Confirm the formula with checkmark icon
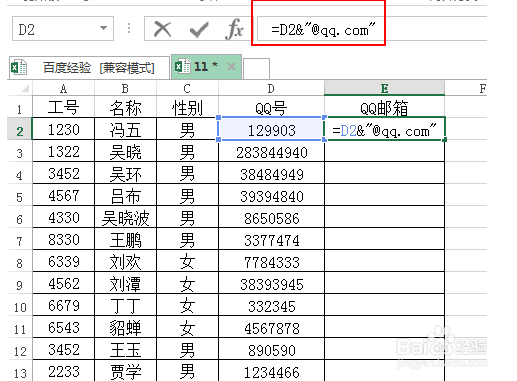This screenshot has height=381, width=517. (x=199, y=30)
